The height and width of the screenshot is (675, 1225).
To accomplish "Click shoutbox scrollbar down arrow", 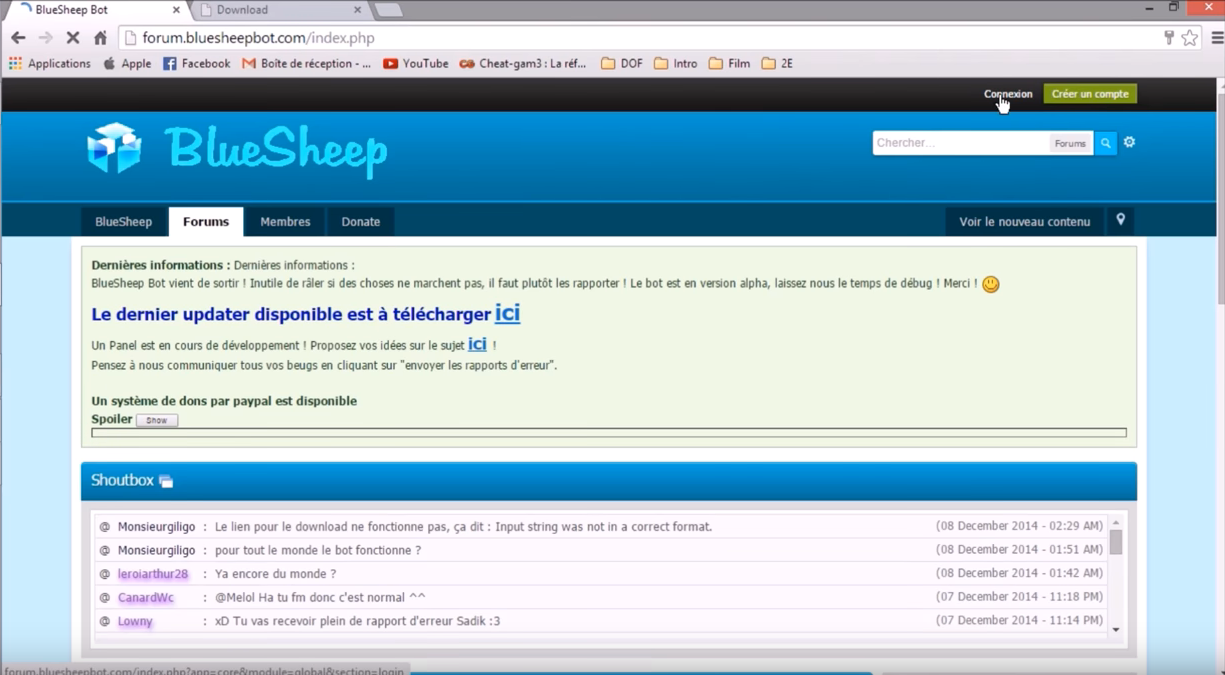I will point(1116,630).
